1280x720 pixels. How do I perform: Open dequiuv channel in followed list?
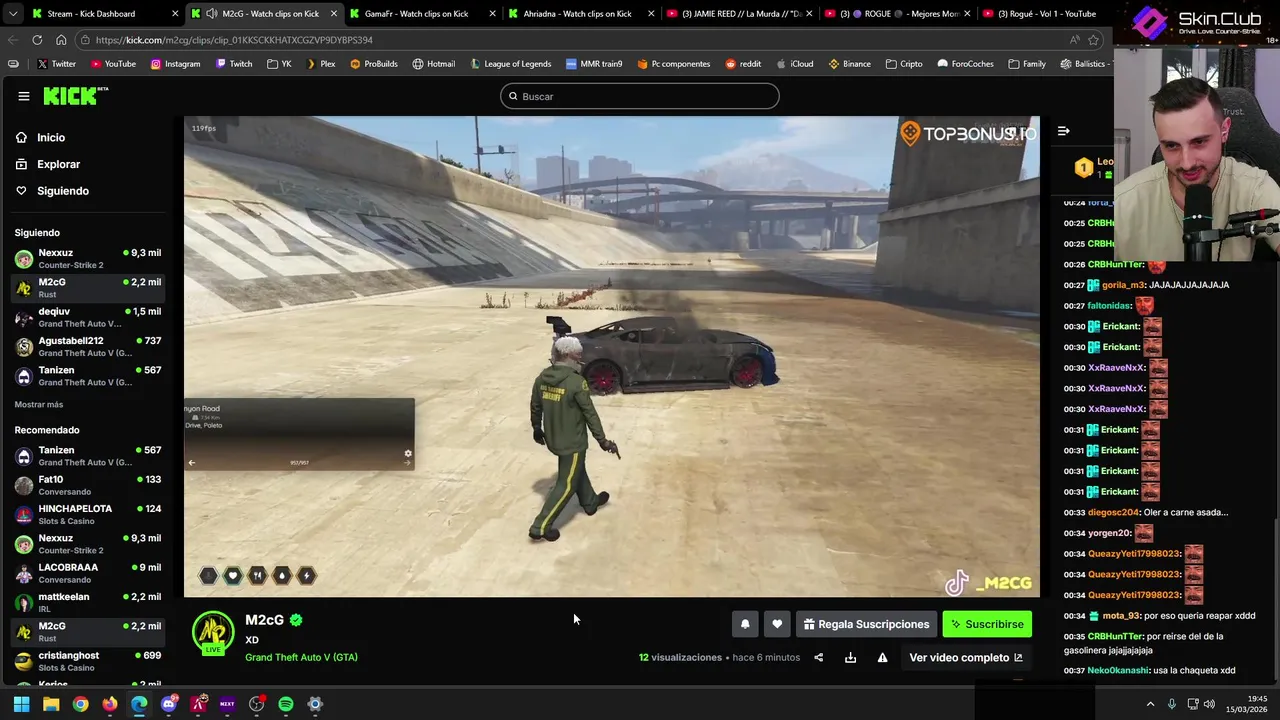coord(88,317)
